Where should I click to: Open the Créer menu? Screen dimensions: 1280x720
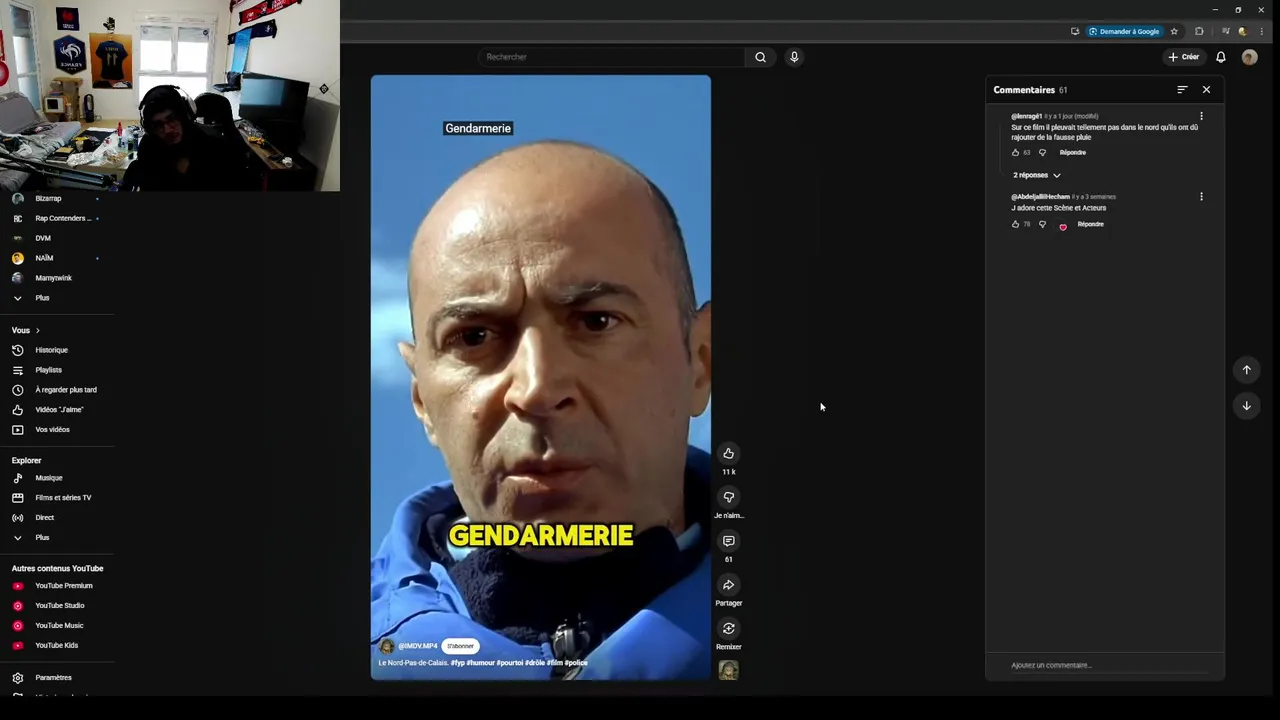(x=1183, y=57)
